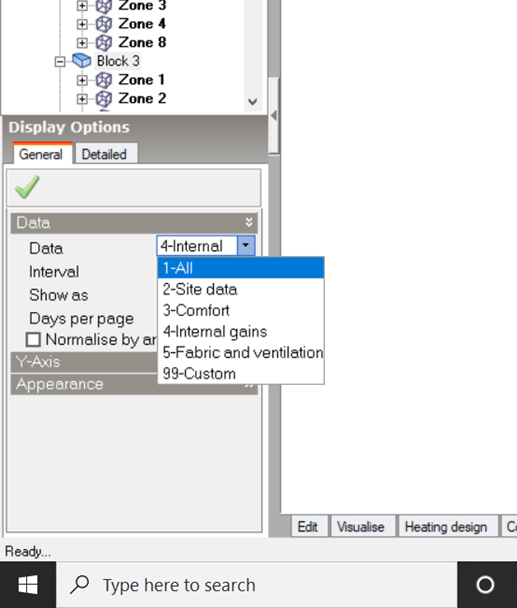This screenshot has height=608, width=517.
Task: Select 3-Comfort option
Action: click(241, 310)
